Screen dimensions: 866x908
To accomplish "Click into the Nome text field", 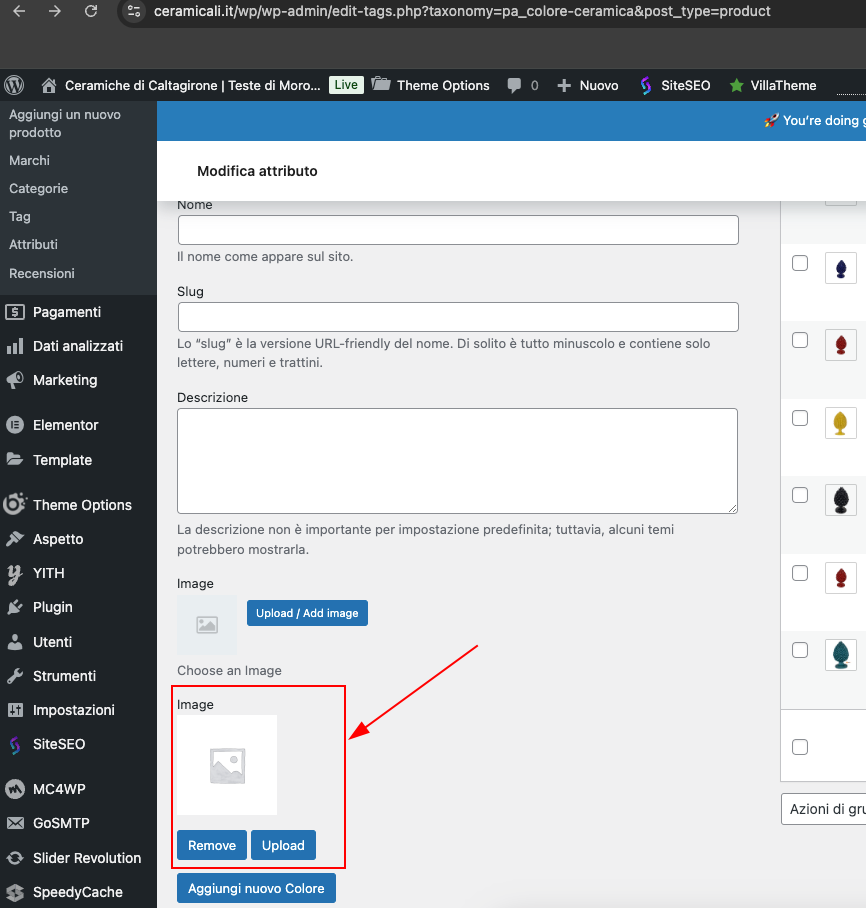I will (458, 230).
